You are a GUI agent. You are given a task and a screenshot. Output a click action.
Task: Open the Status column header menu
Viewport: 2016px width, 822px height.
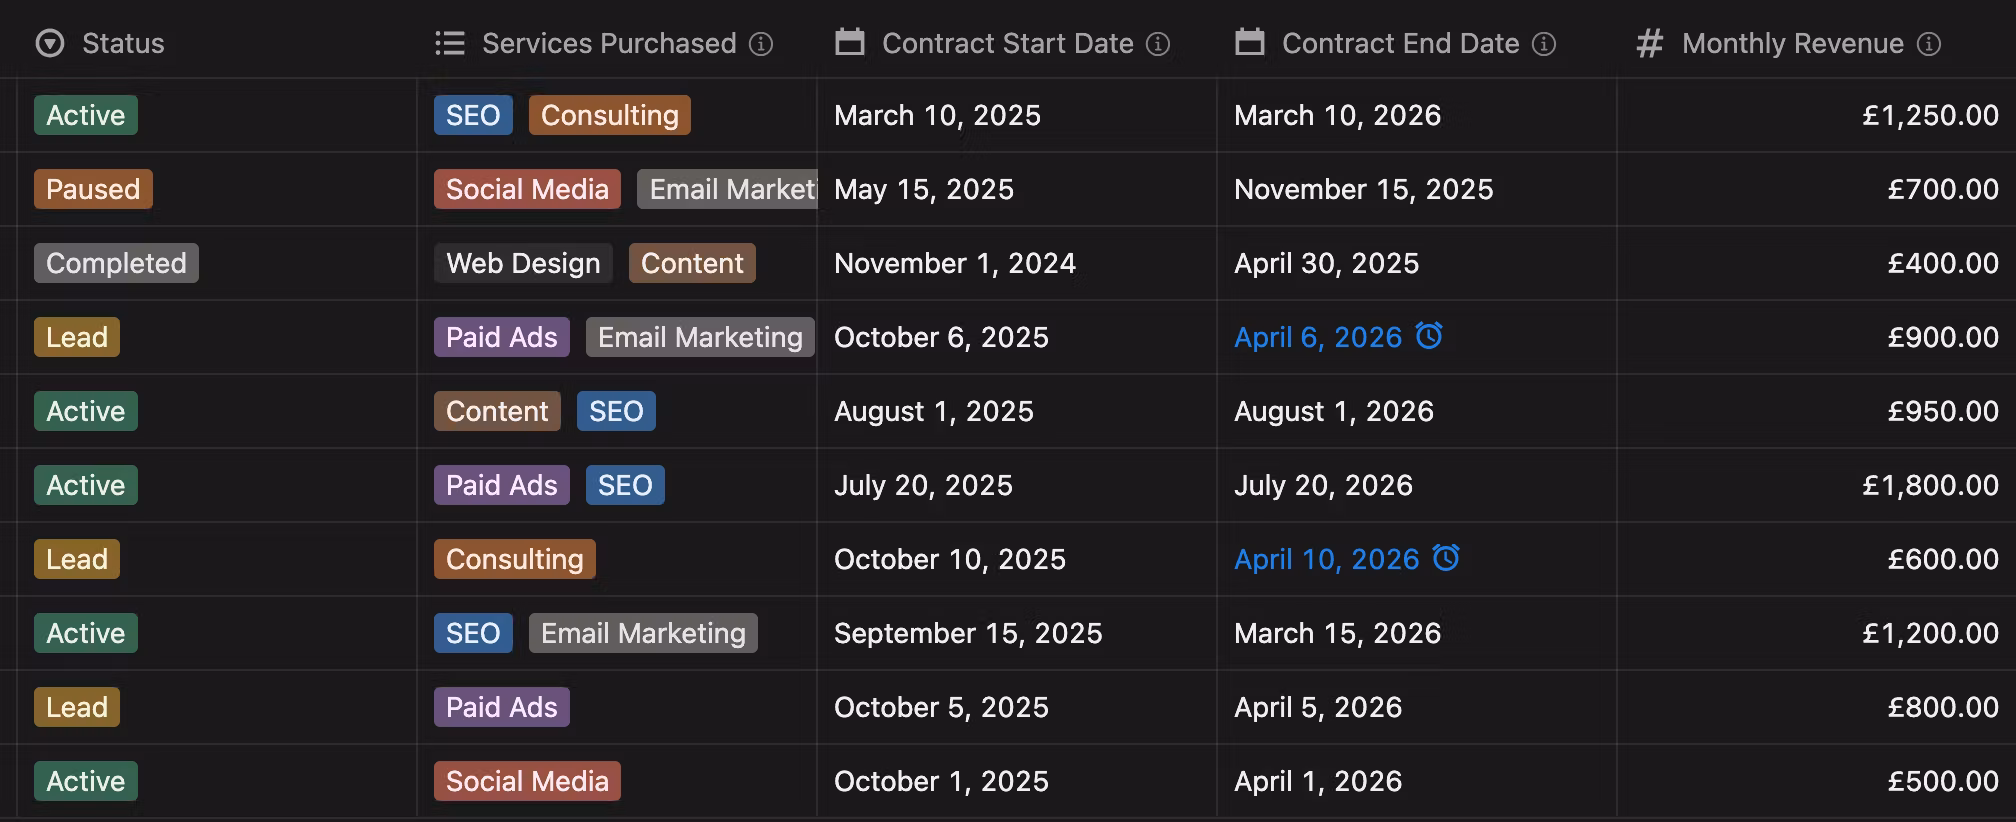(123, 43)
